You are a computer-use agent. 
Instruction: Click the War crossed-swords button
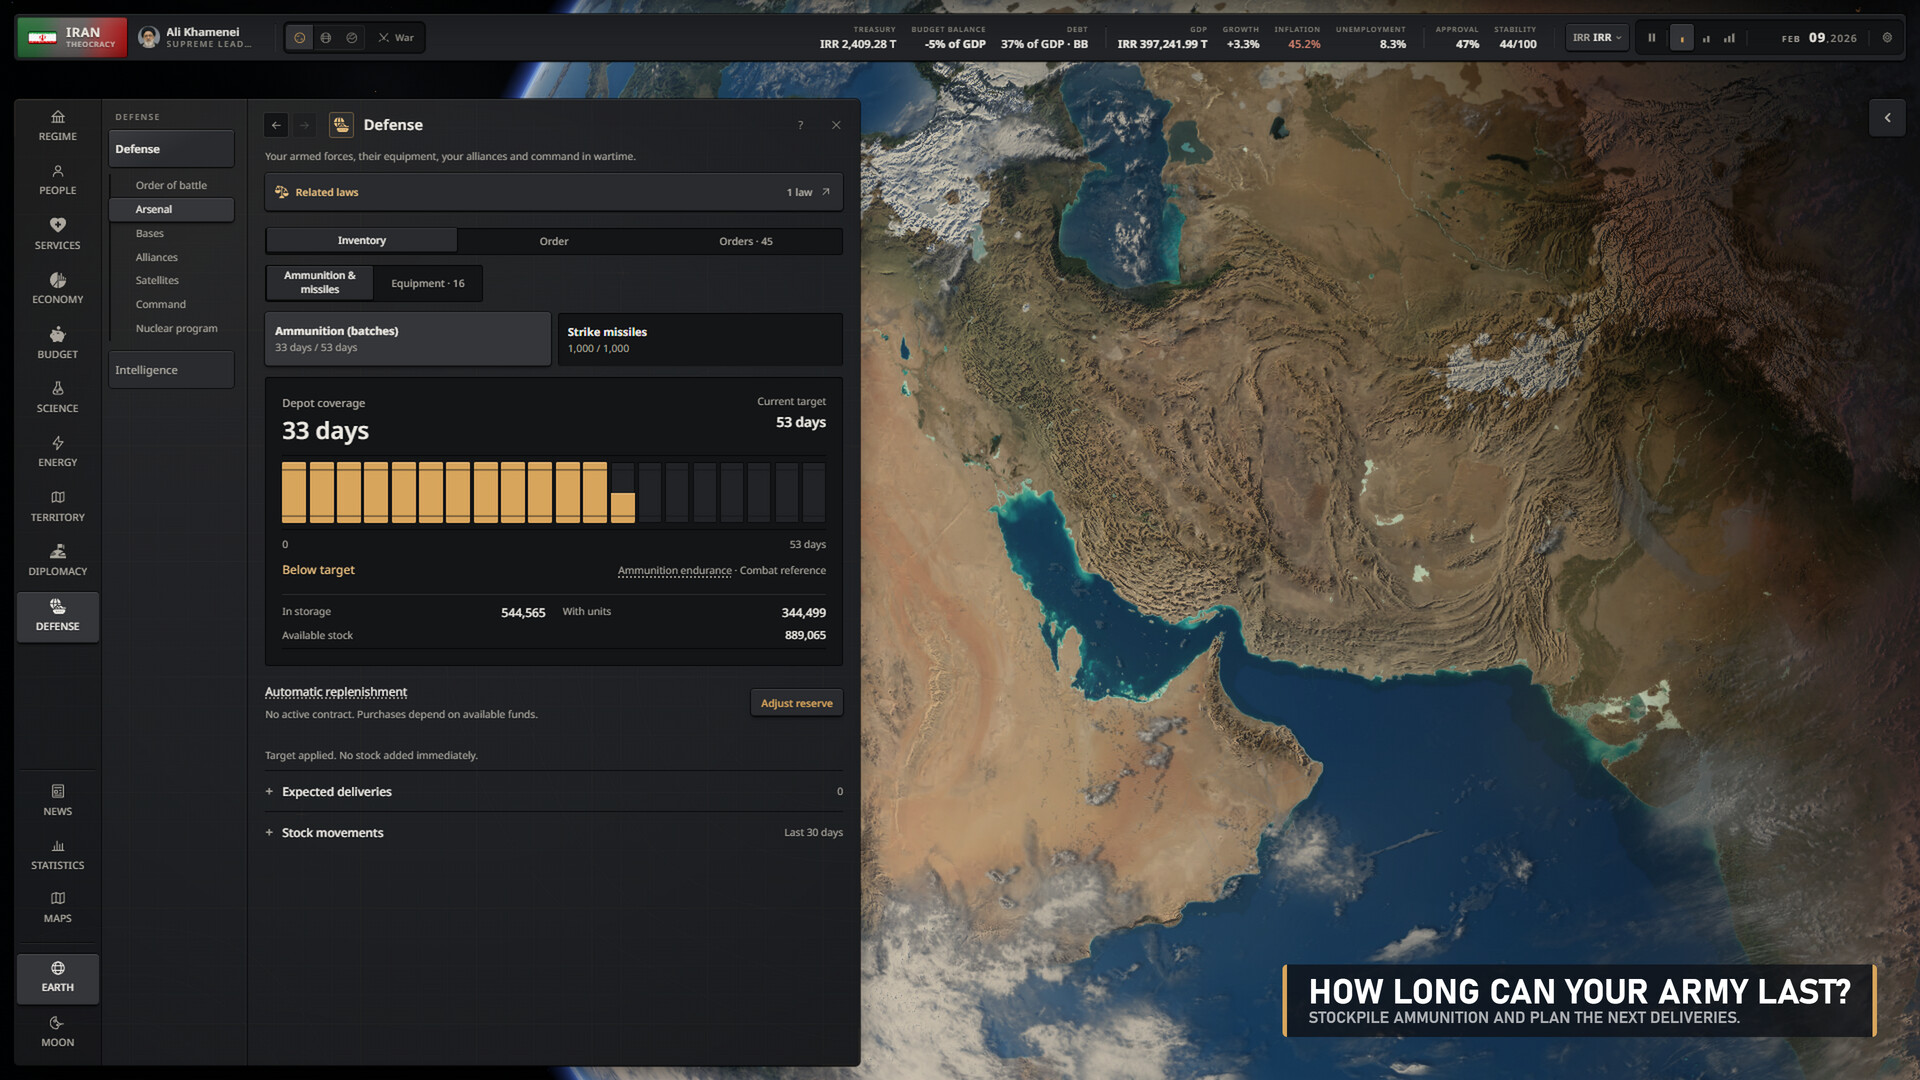[x=396, y=38]
